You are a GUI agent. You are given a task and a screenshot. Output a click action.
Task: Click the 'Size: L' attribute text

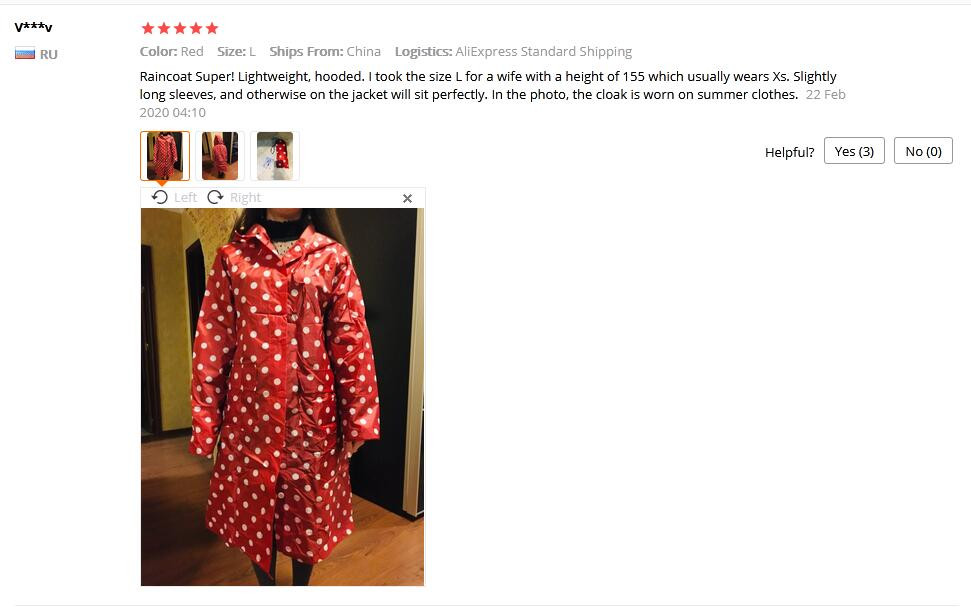pyautogui.click(x=236, y=51)
